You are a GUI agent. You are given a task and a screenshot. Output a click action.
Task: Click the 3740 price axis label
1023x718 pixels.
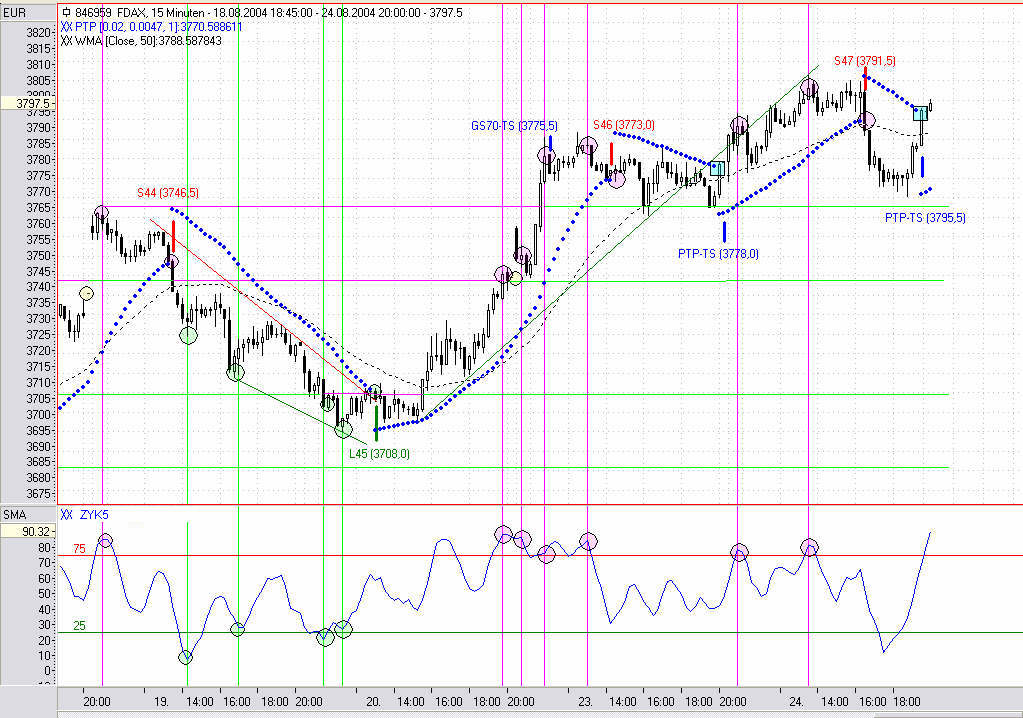point(38,287)
